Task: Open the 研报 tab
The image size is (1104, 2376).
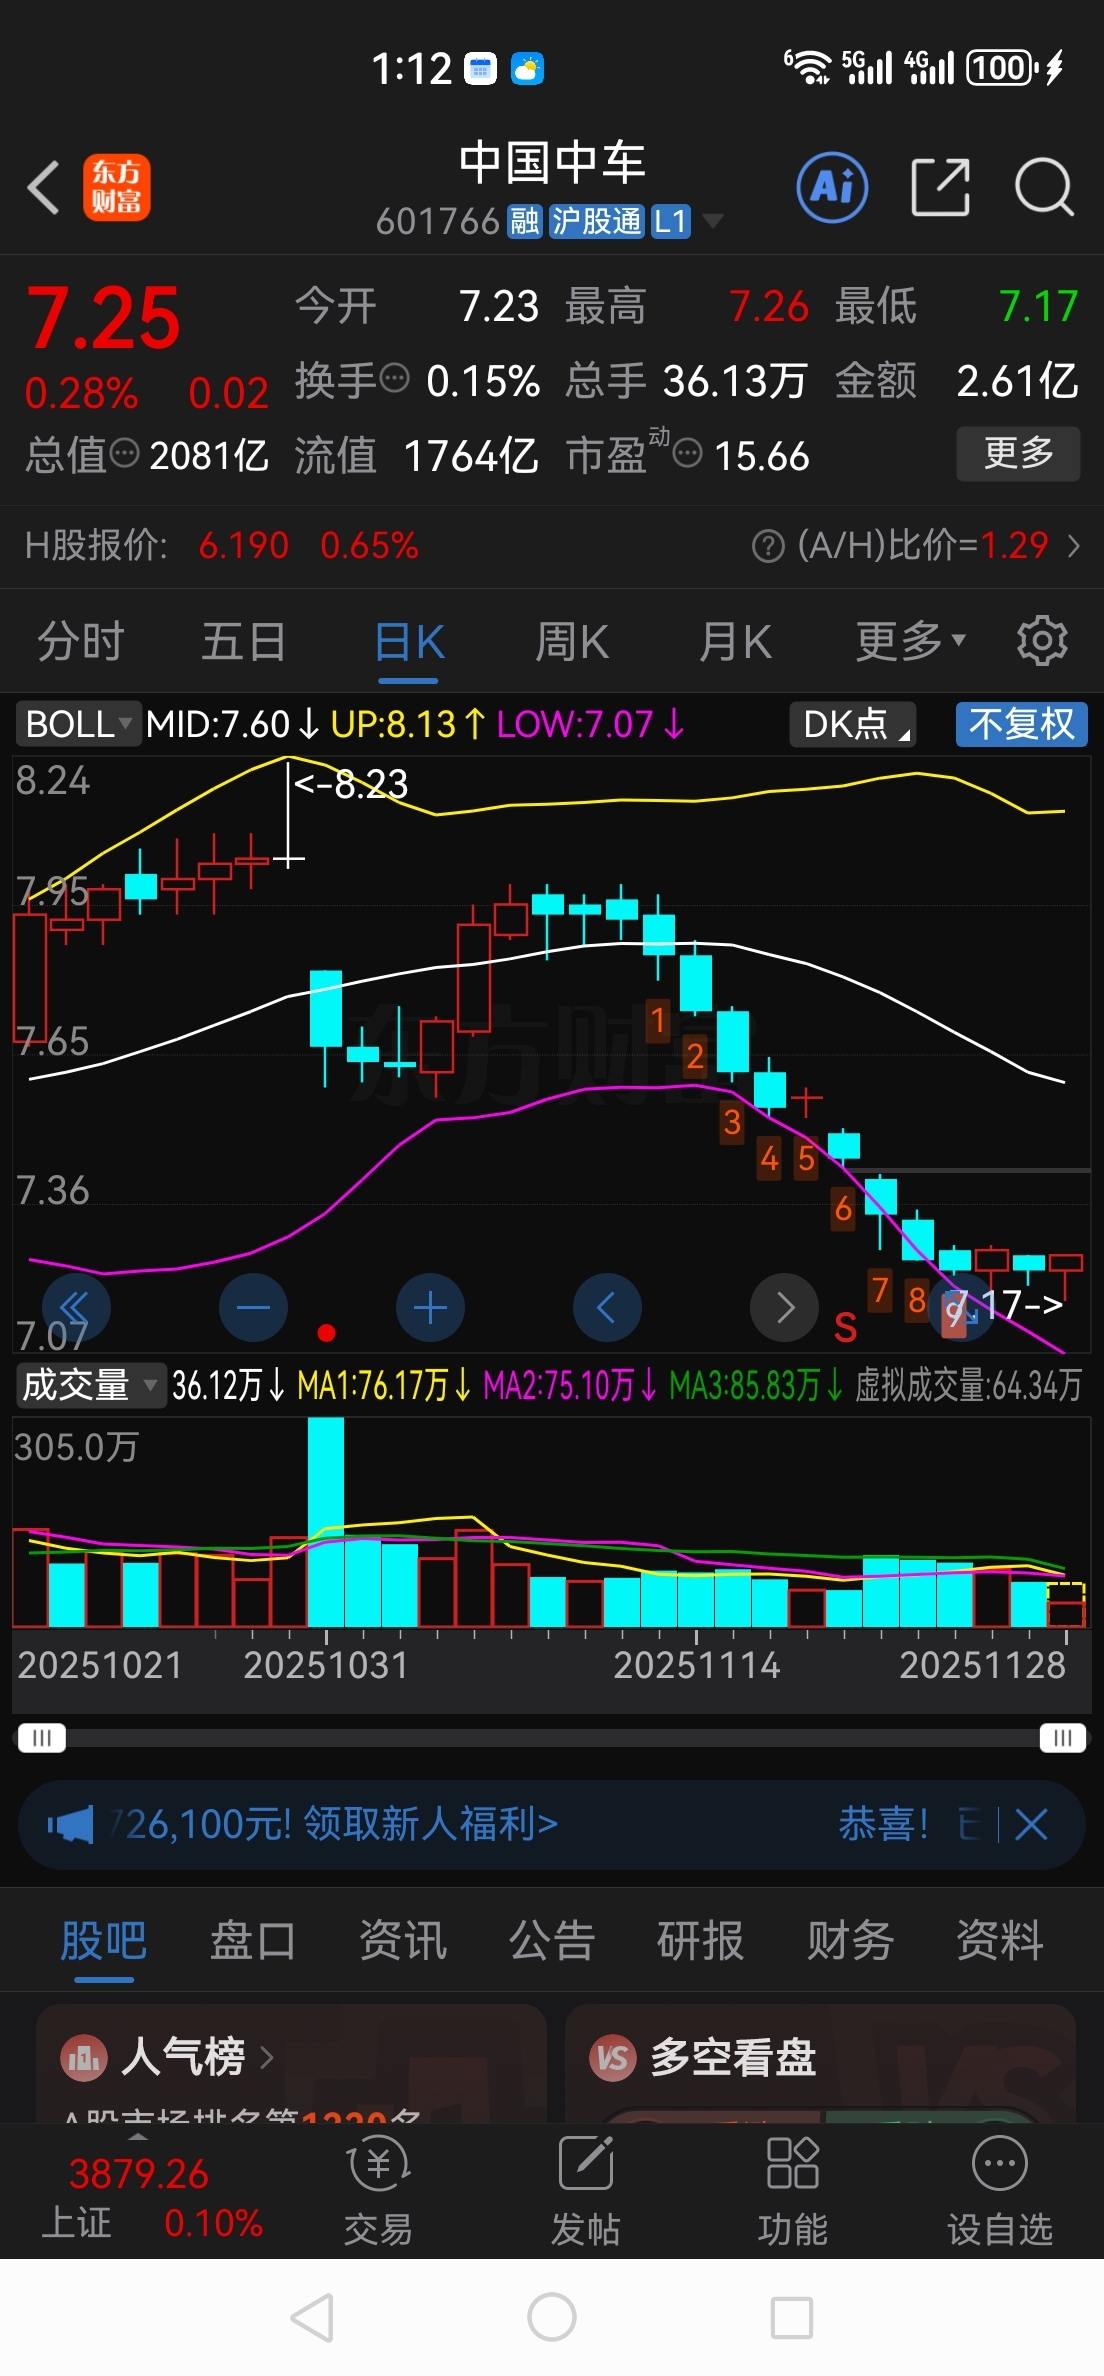Action: 701,1940
